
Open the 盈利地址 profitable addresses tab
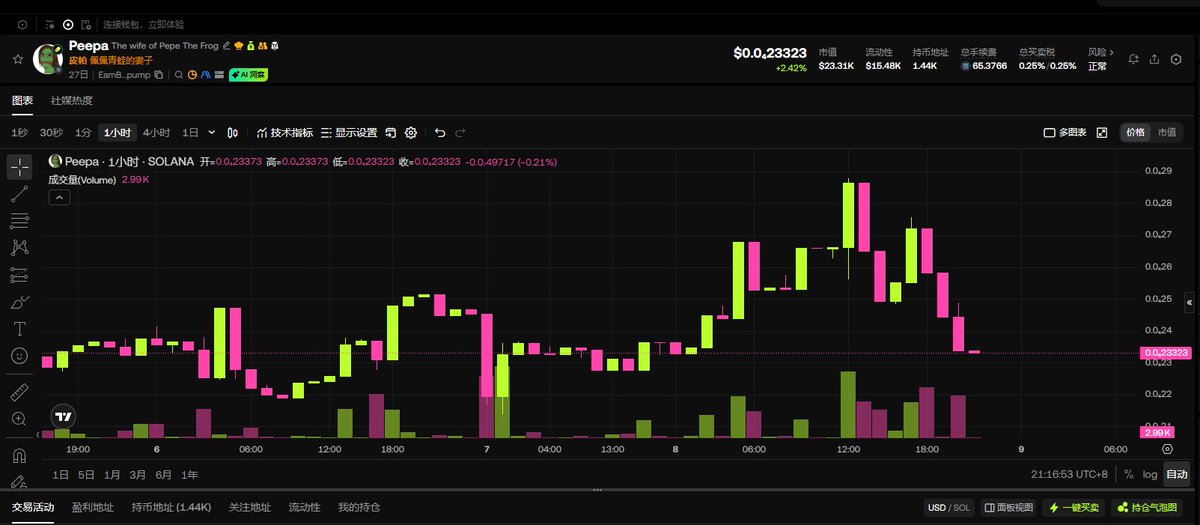92,507
